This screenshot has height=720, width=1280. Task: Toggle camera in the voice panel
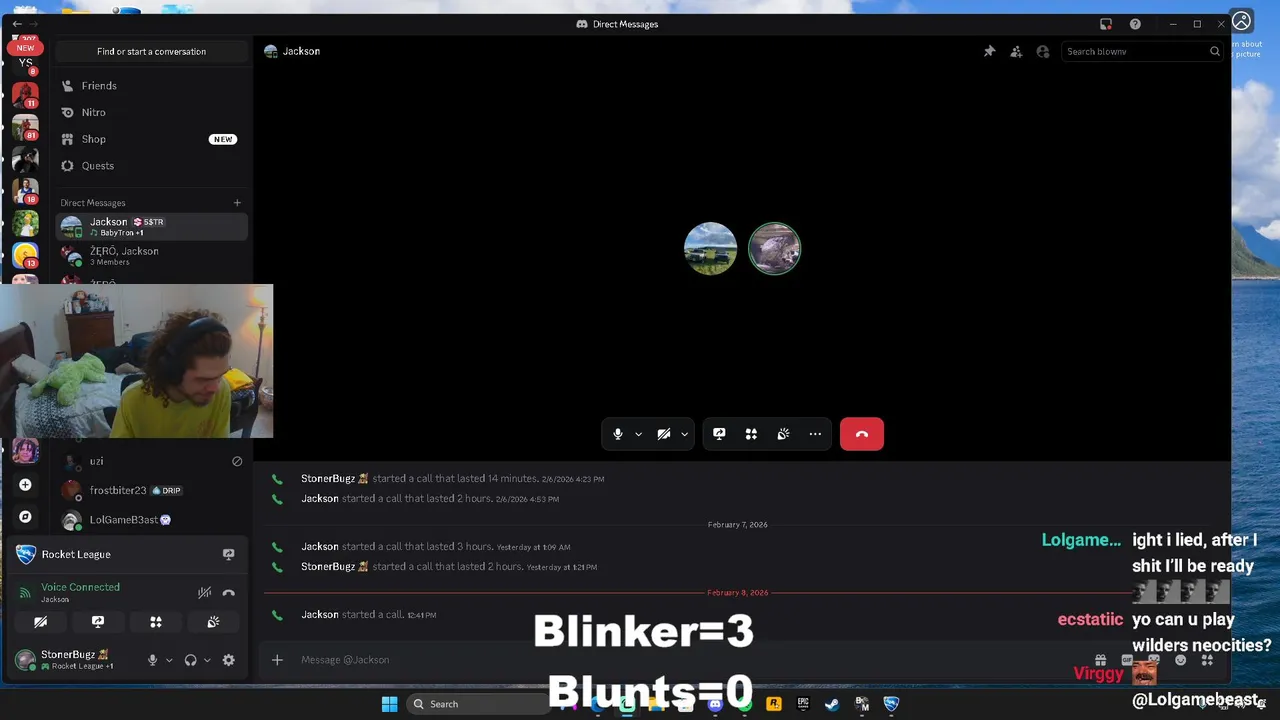tap(40, 622)
